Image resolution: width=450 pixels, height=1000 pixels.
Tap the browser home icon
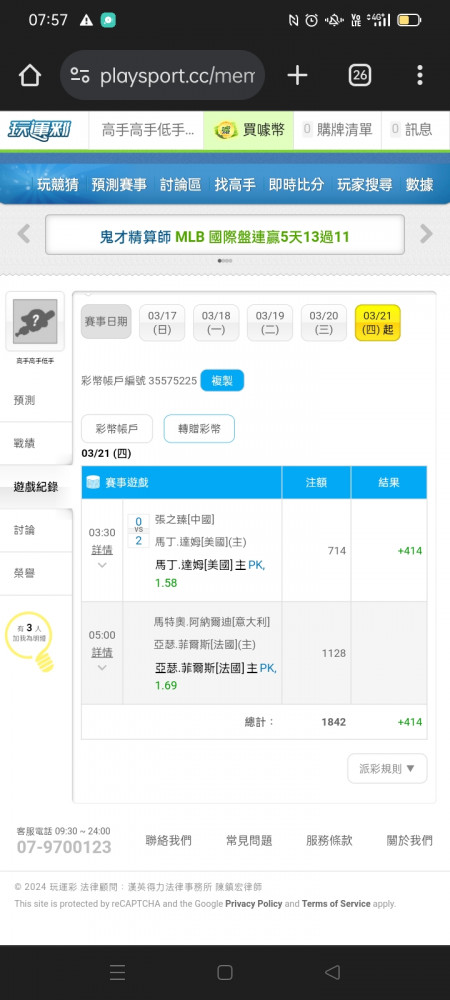[30, 75]
